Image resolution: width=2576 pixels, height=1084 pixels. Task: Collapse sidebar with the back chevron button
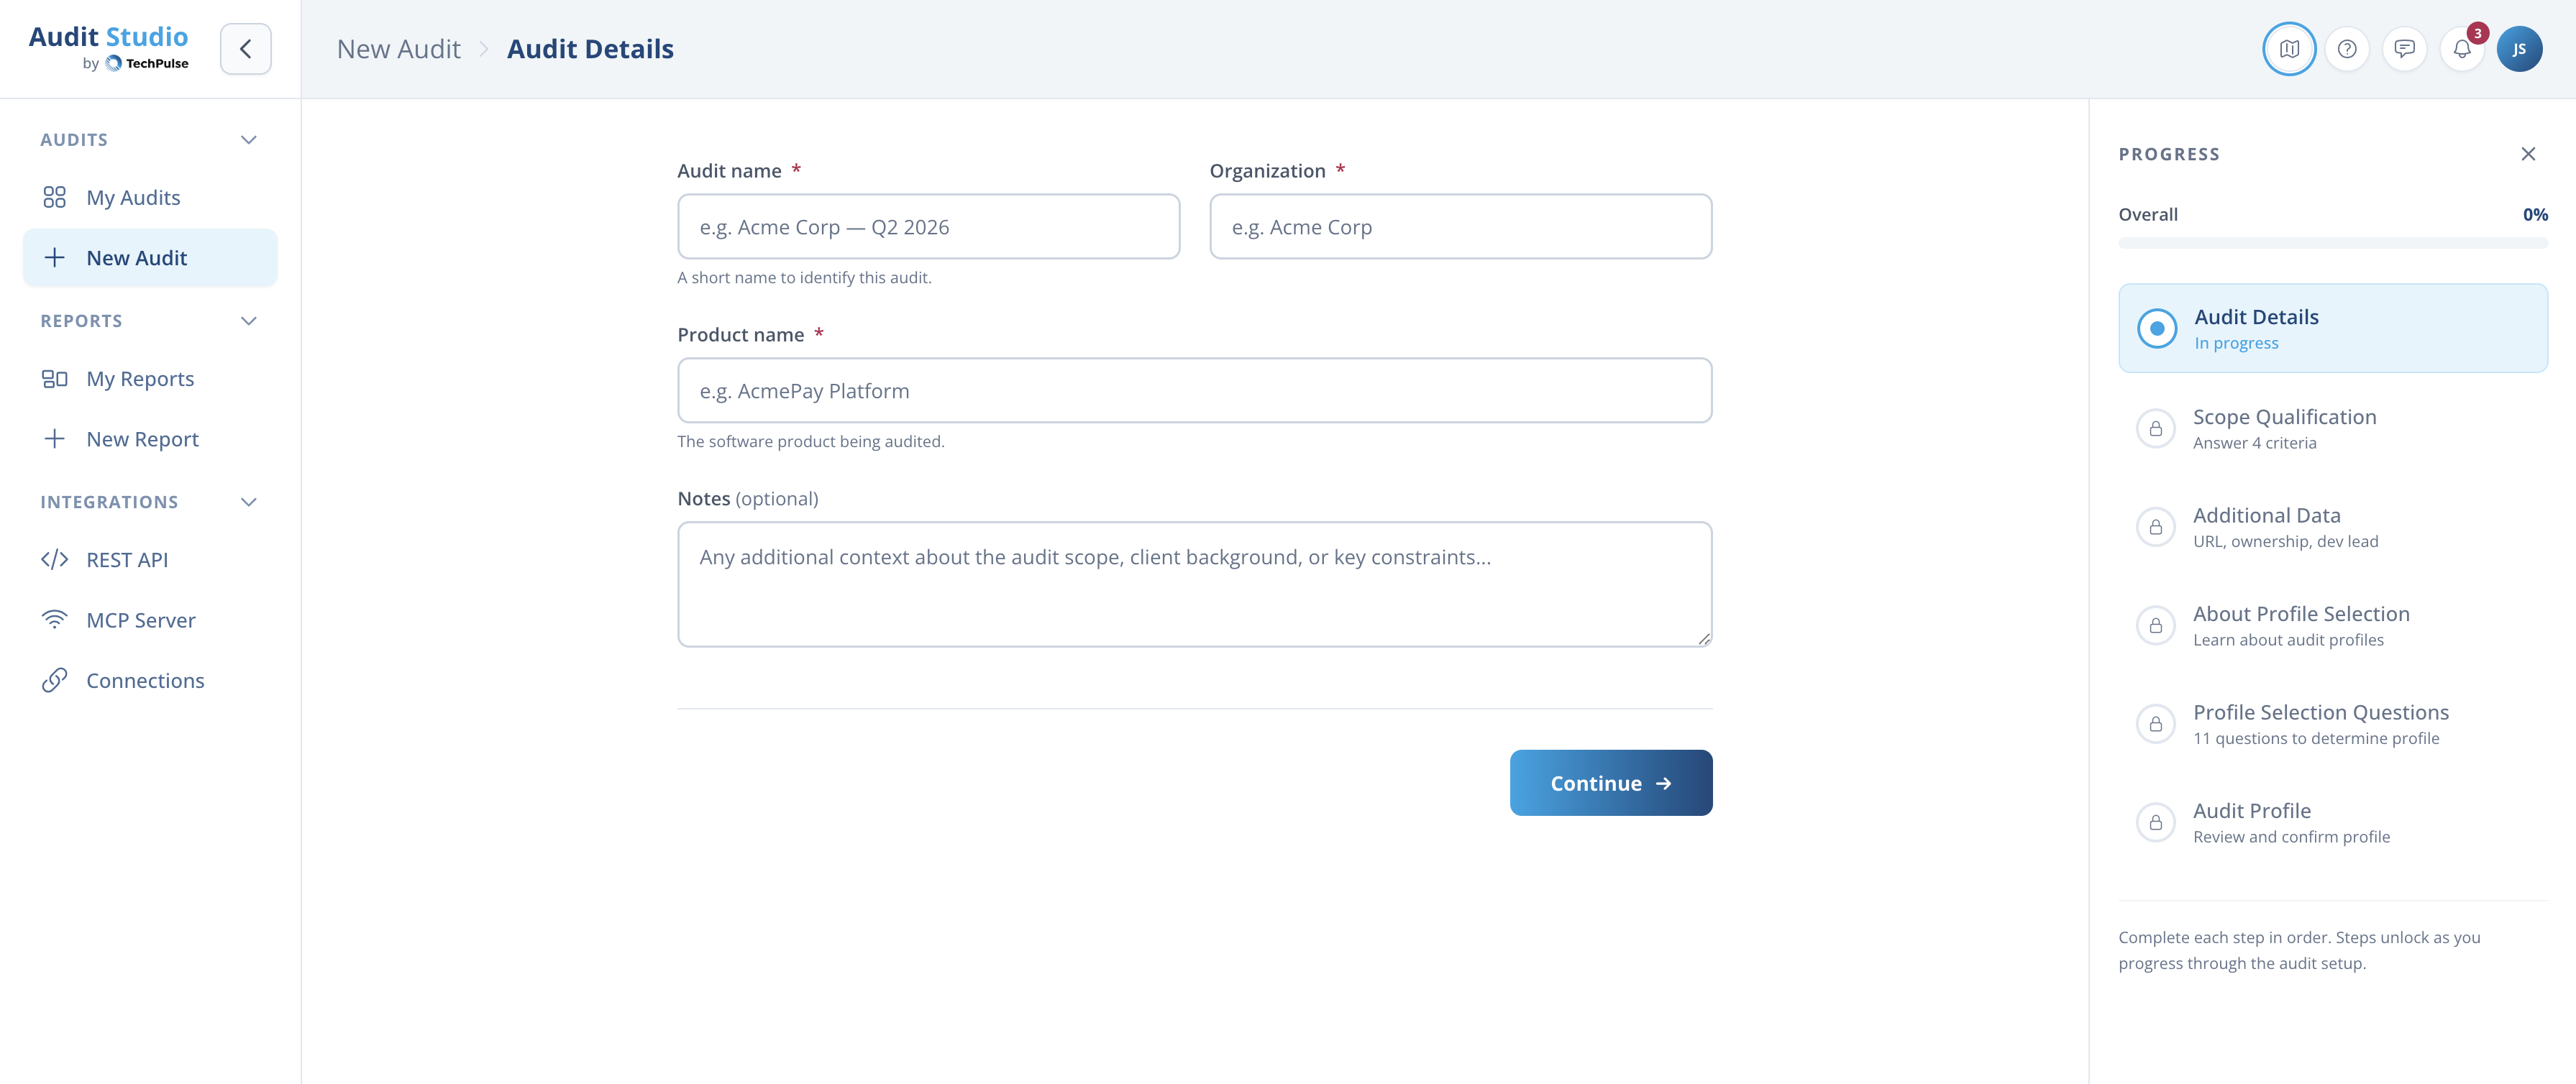245,49
